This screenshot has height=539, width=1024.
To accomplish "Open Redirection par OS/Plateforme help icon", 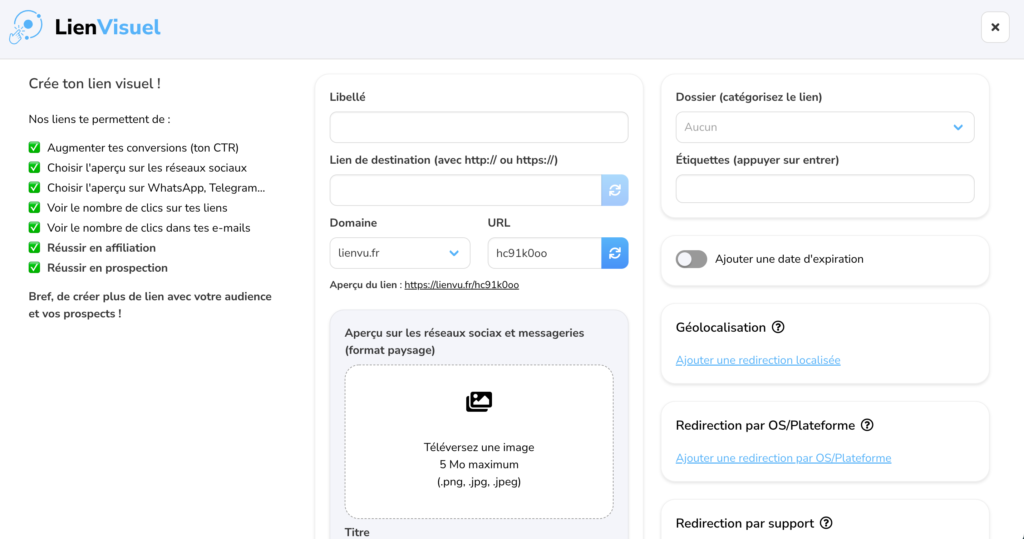I will coord(867,425).
